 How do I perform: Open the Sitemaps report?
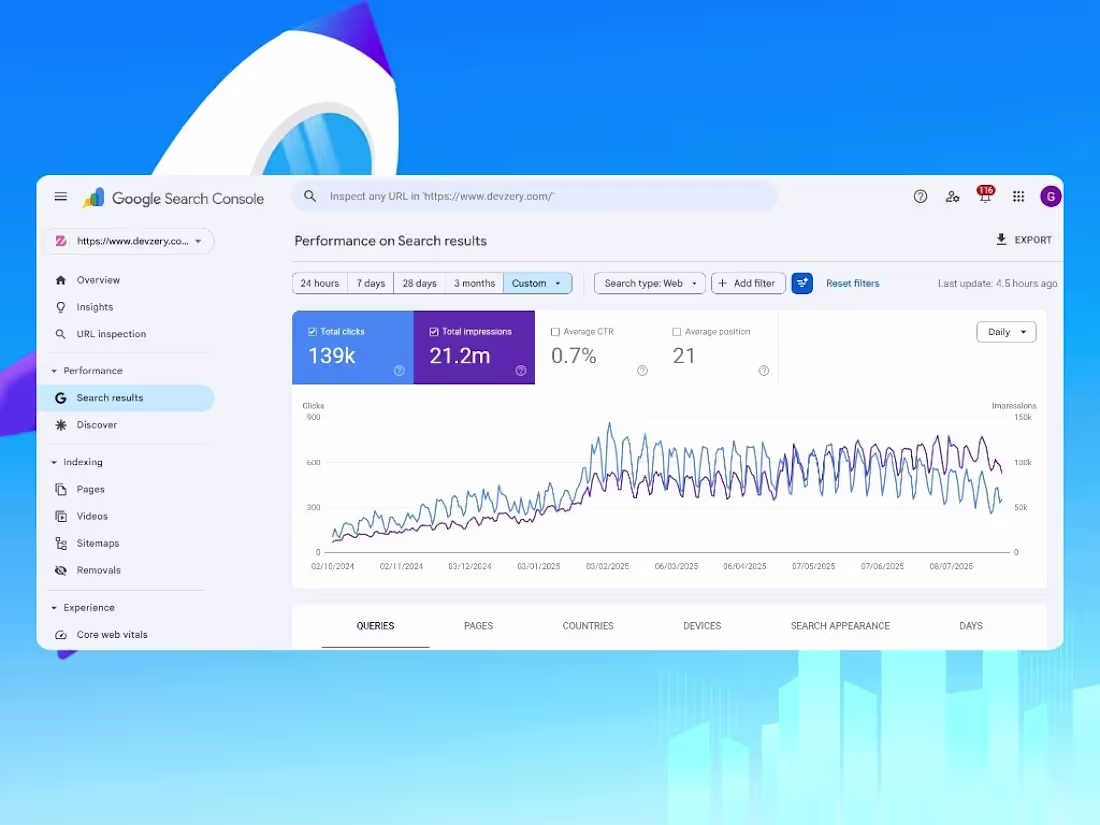point(99,543)
